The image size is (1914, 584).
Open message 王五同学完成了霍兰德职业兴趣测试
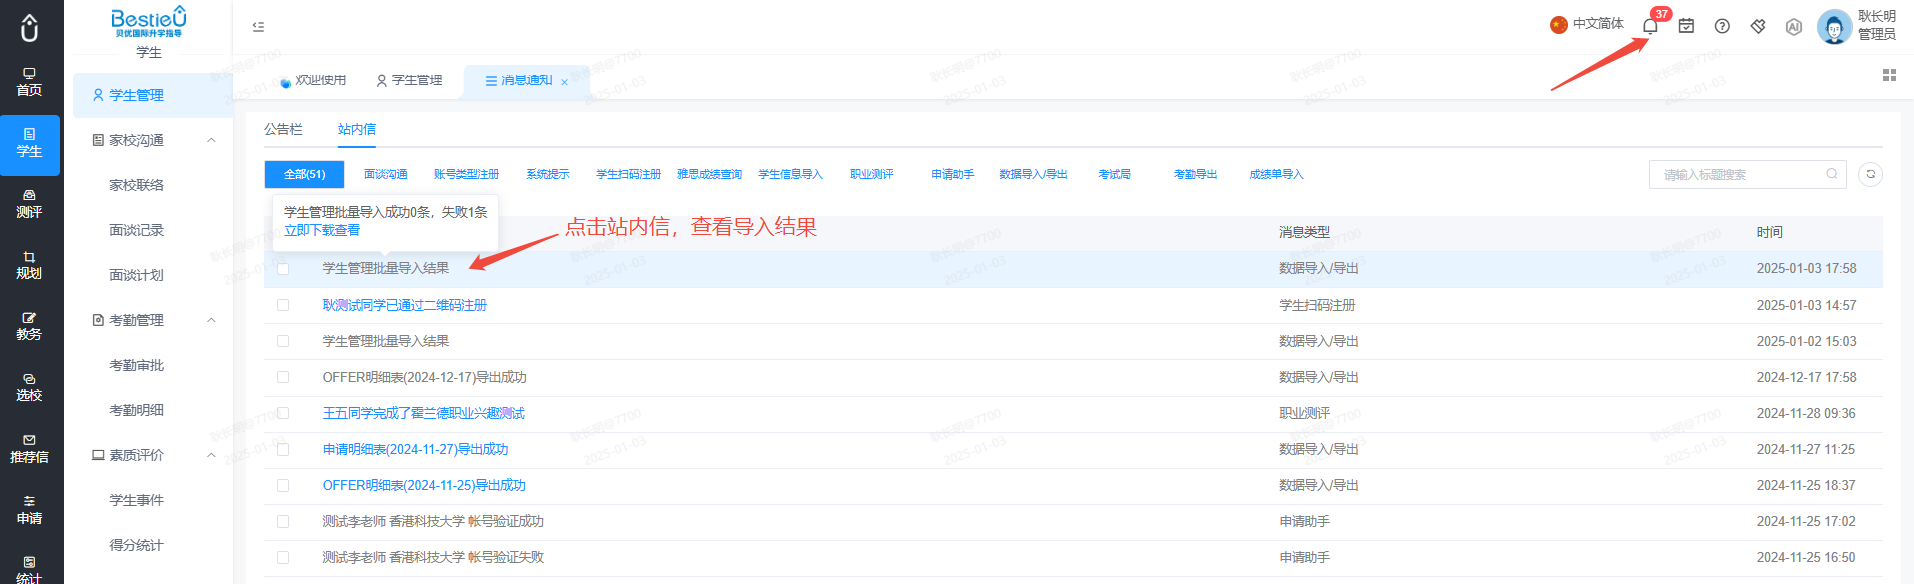pos(423,413)
